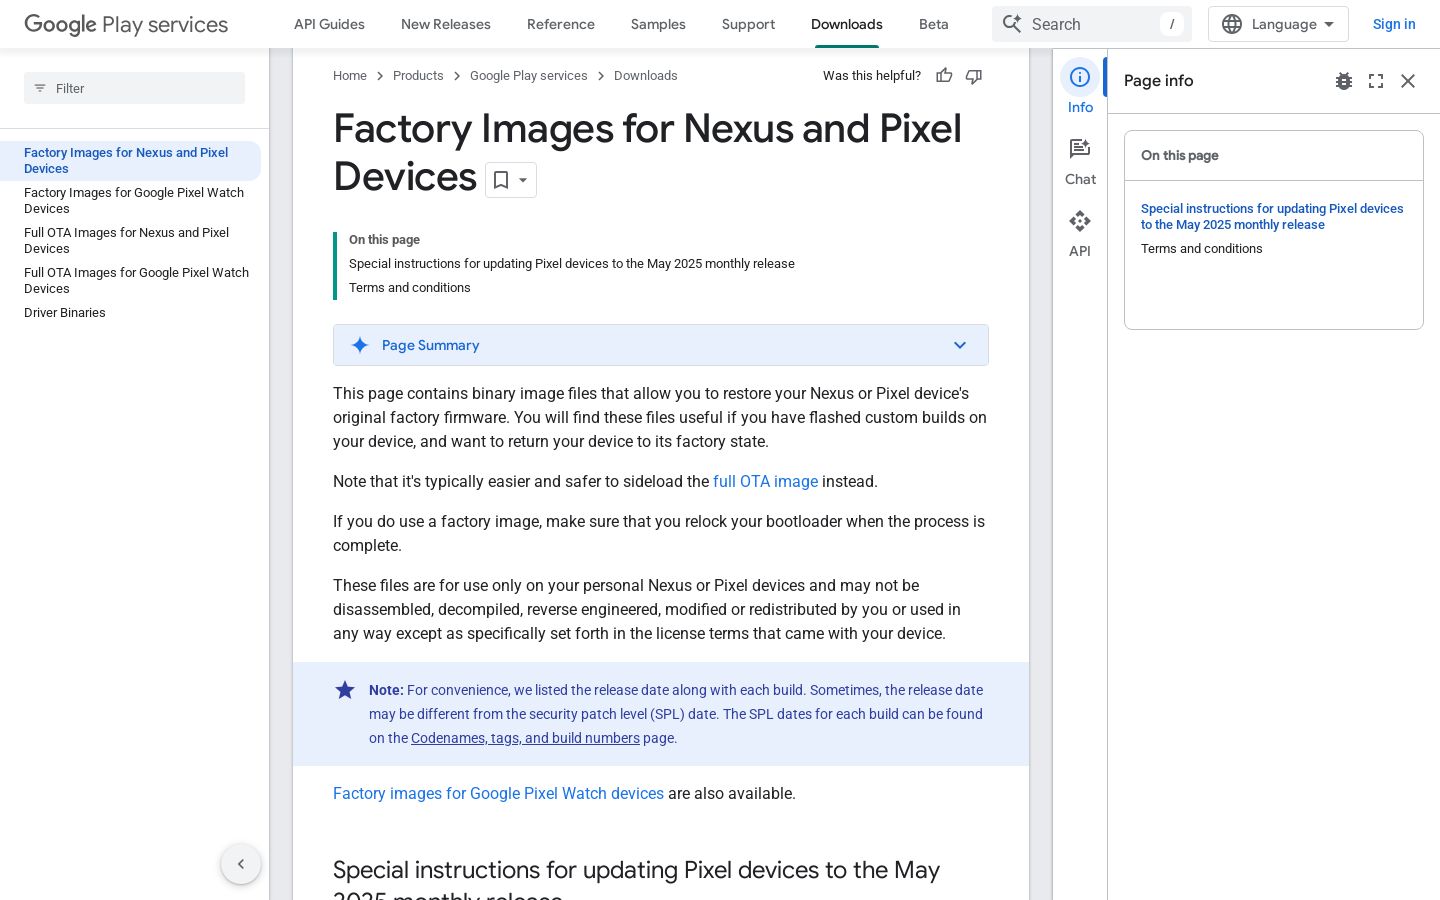
Task: Go to Home breadcrumb
Action: (x=350, y=76)
